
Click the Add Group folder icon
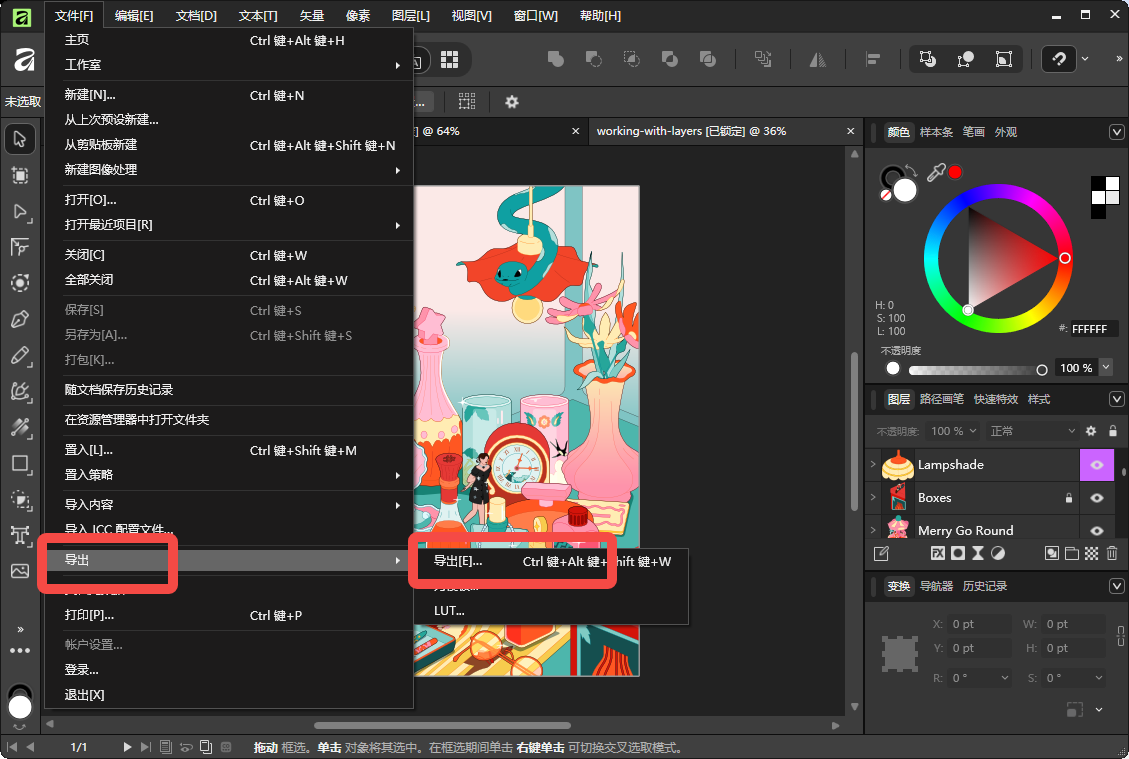[1071, 553]
